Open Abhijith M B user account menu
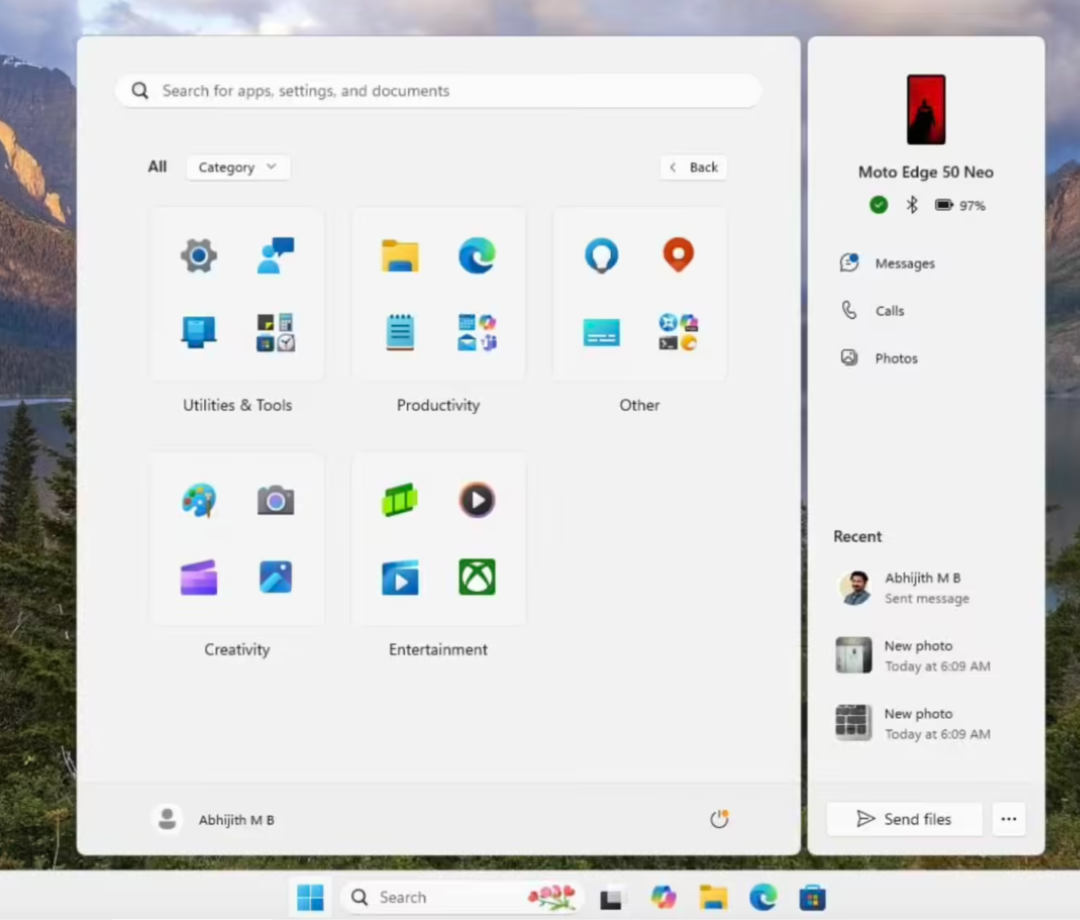1080x920 pixels. click(214, 819)
